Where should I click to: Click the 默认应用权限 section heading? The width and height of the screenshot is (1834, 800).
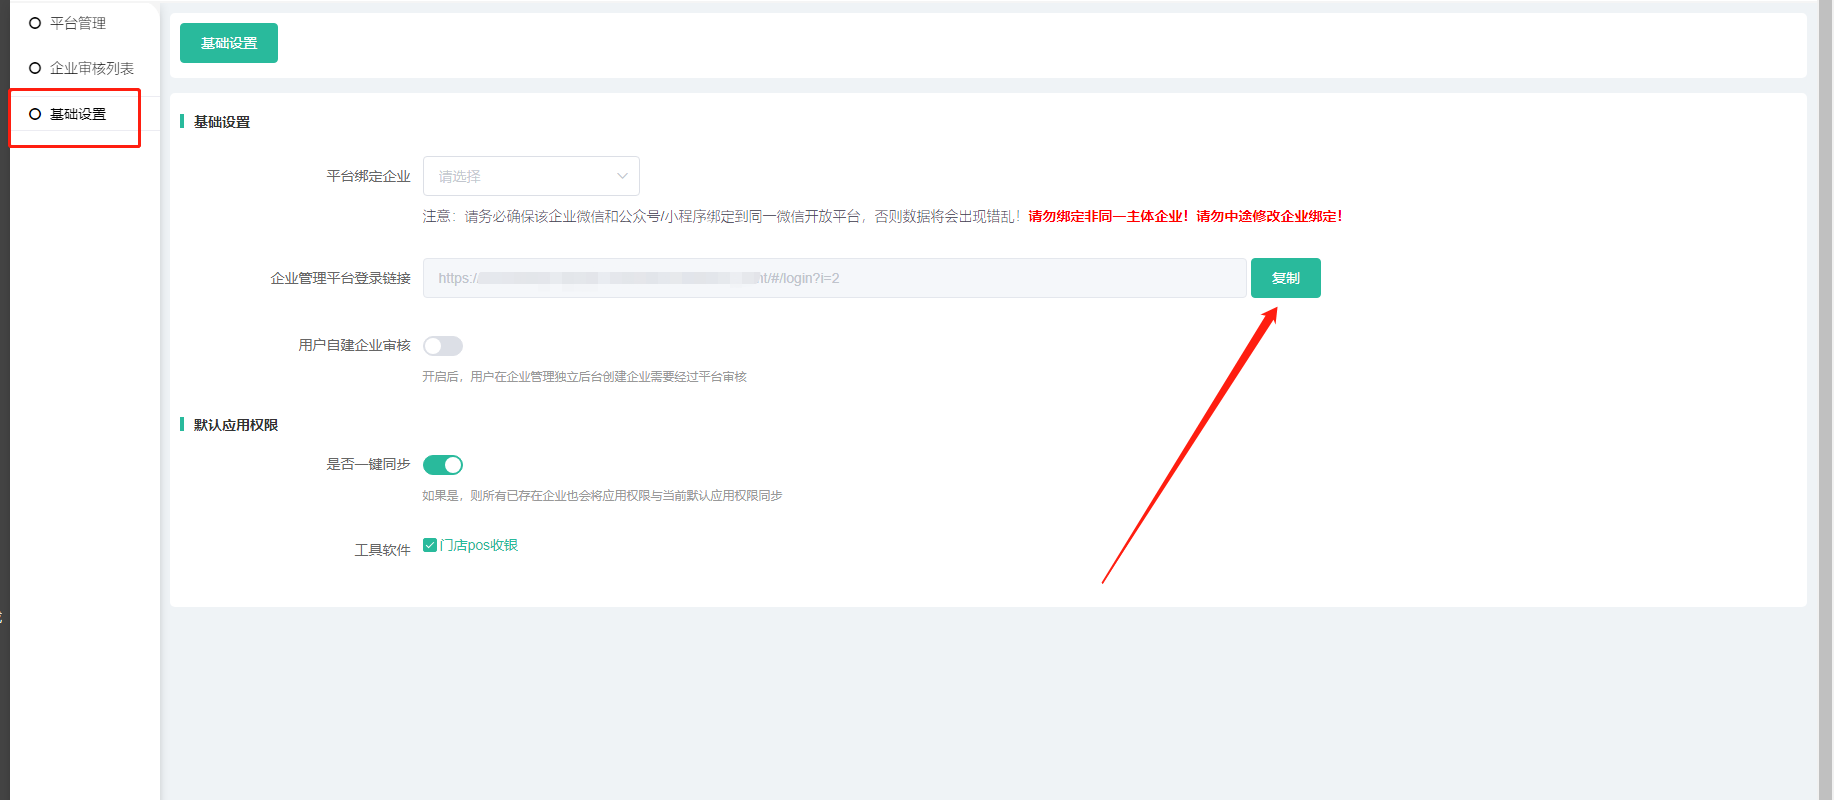click(236, 425)
